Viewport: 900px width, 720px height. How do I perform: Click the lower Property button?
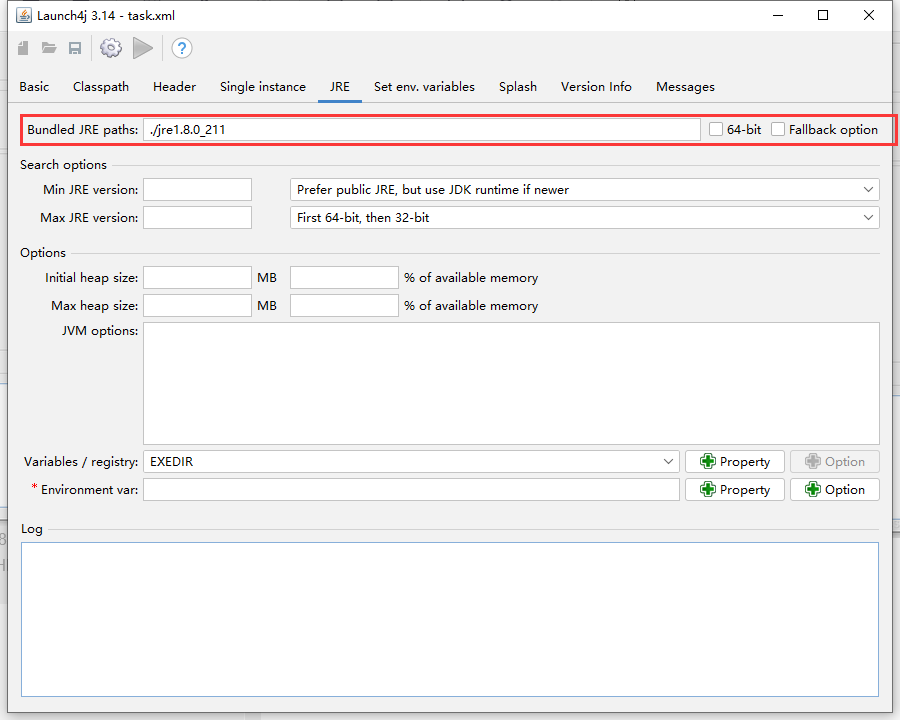coord(734,489)
